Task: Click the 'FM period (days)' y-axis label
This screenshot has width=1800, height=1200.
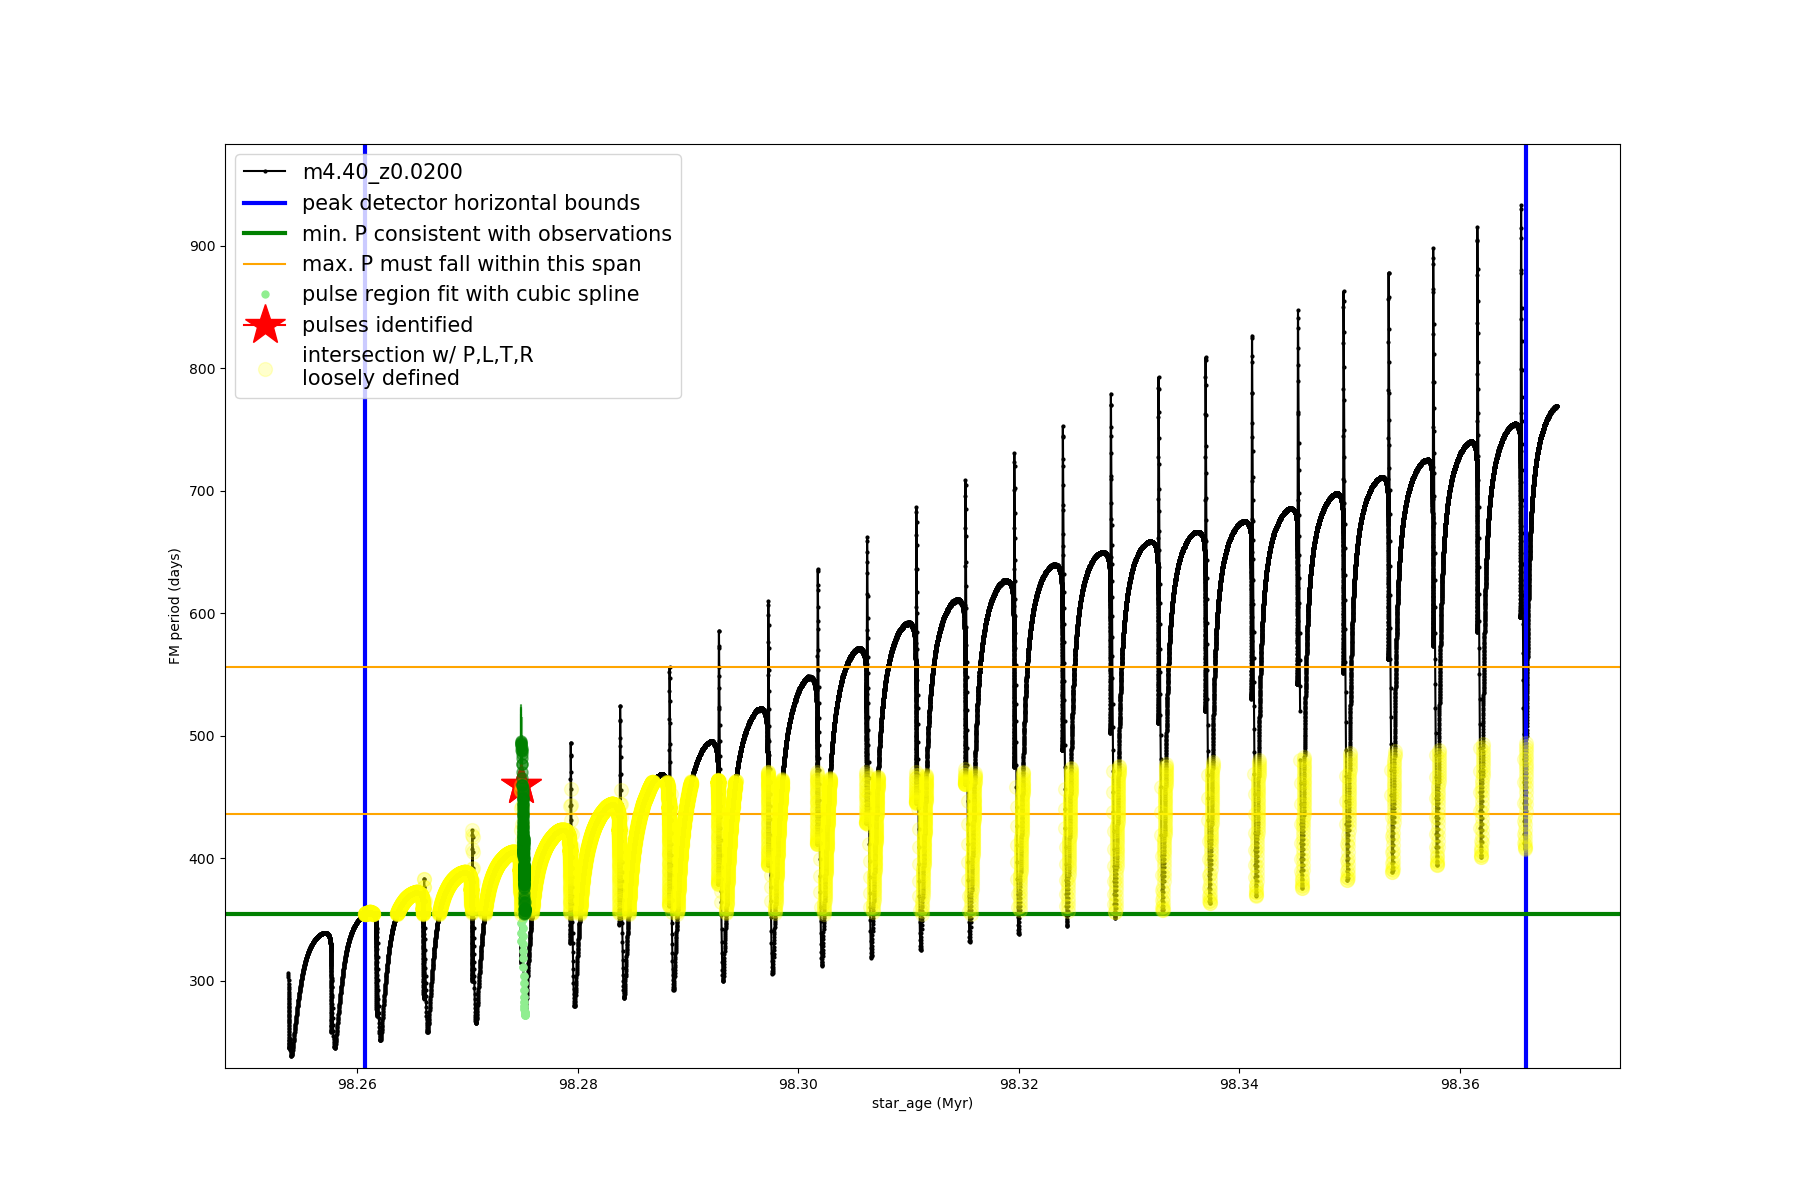Action: point(175,606)
